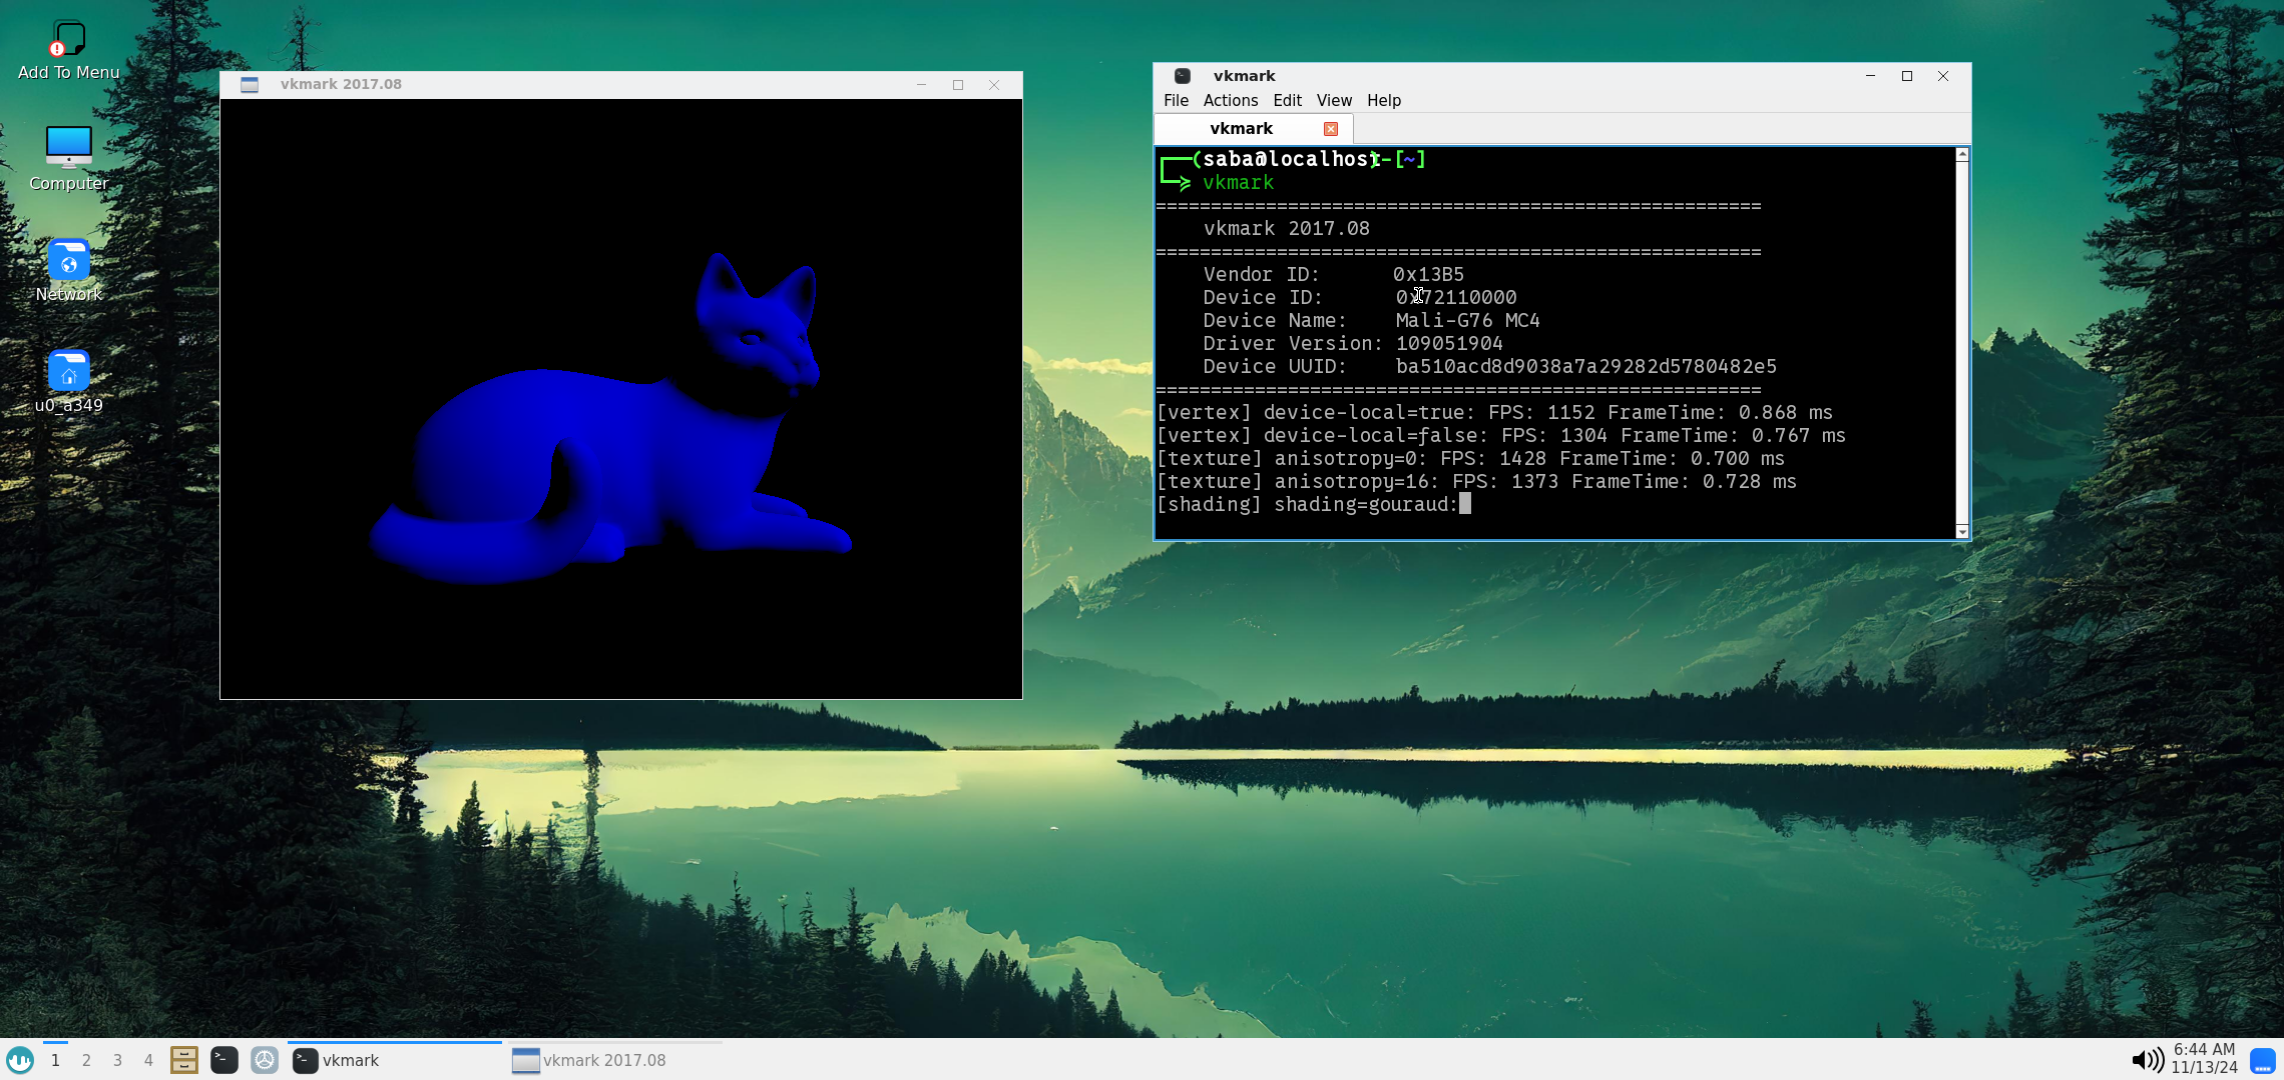2284x1080 pixels.
Task: Switch to workspace 3
Action: point(117,1060)
